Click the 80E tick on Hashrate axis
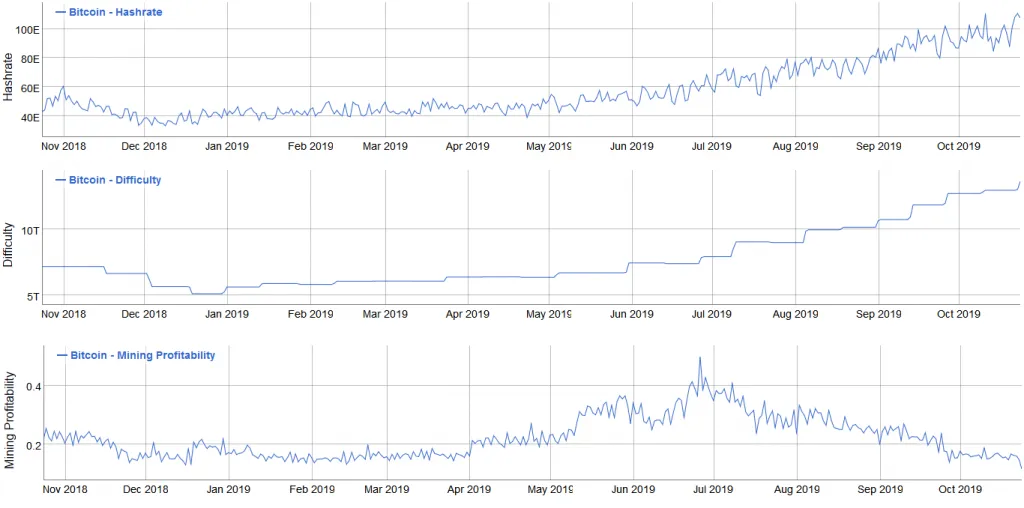The width and height of the screenshot is (1024, 508). (31, 59)
